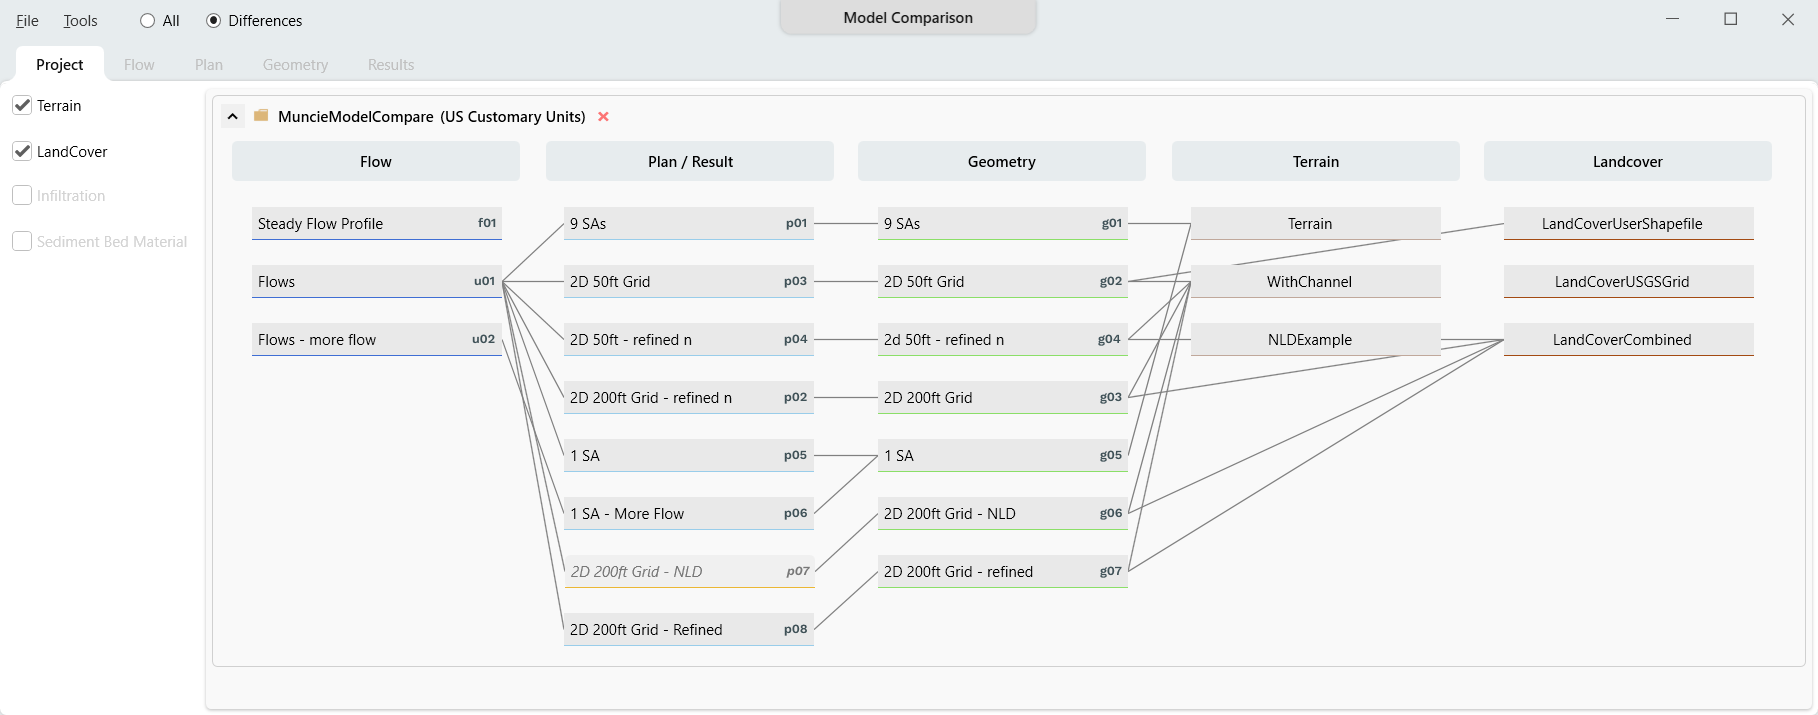The height and width of the screenshot is (715, 1818).
Task: Uncheck the Terrain checkbox
Action: (x=22, y=105)
